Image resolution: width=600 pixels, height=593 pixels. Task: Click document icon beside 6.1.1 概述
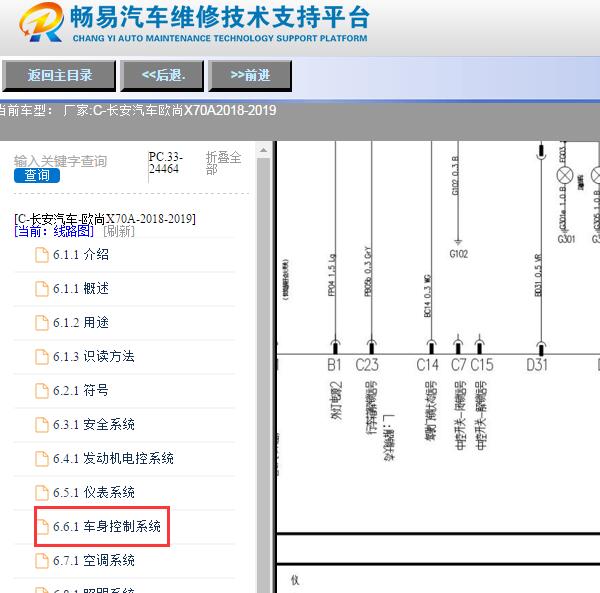point(42,289)
